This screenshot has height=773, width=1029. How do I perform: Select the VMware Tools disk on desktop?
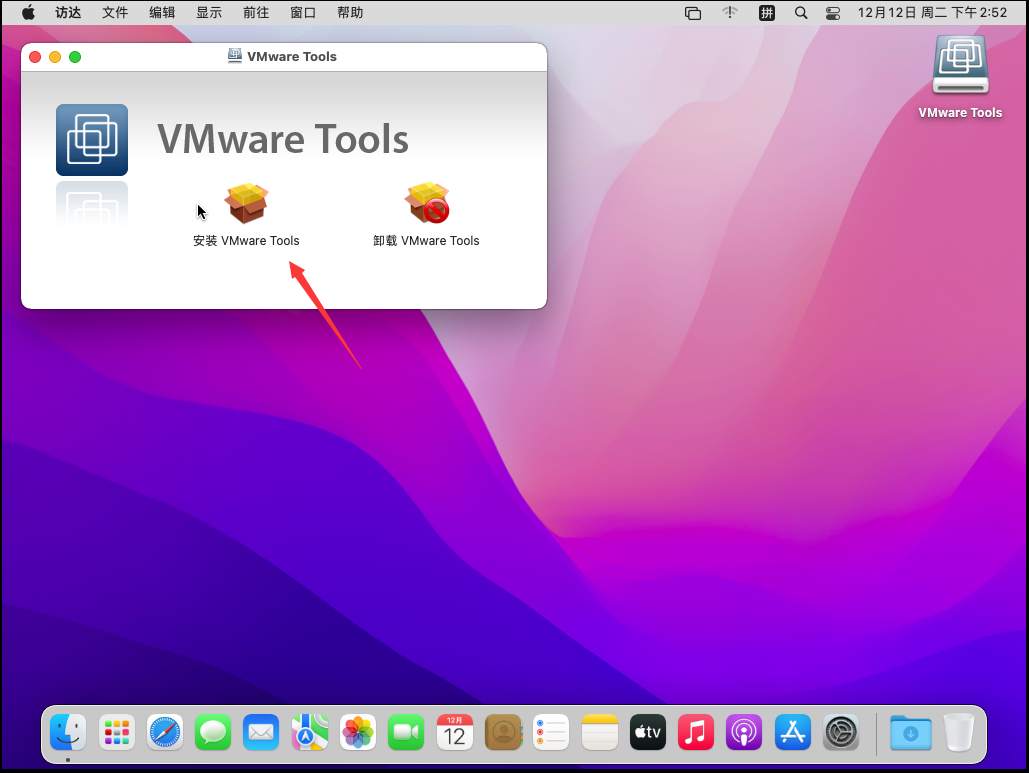(961, 66)
